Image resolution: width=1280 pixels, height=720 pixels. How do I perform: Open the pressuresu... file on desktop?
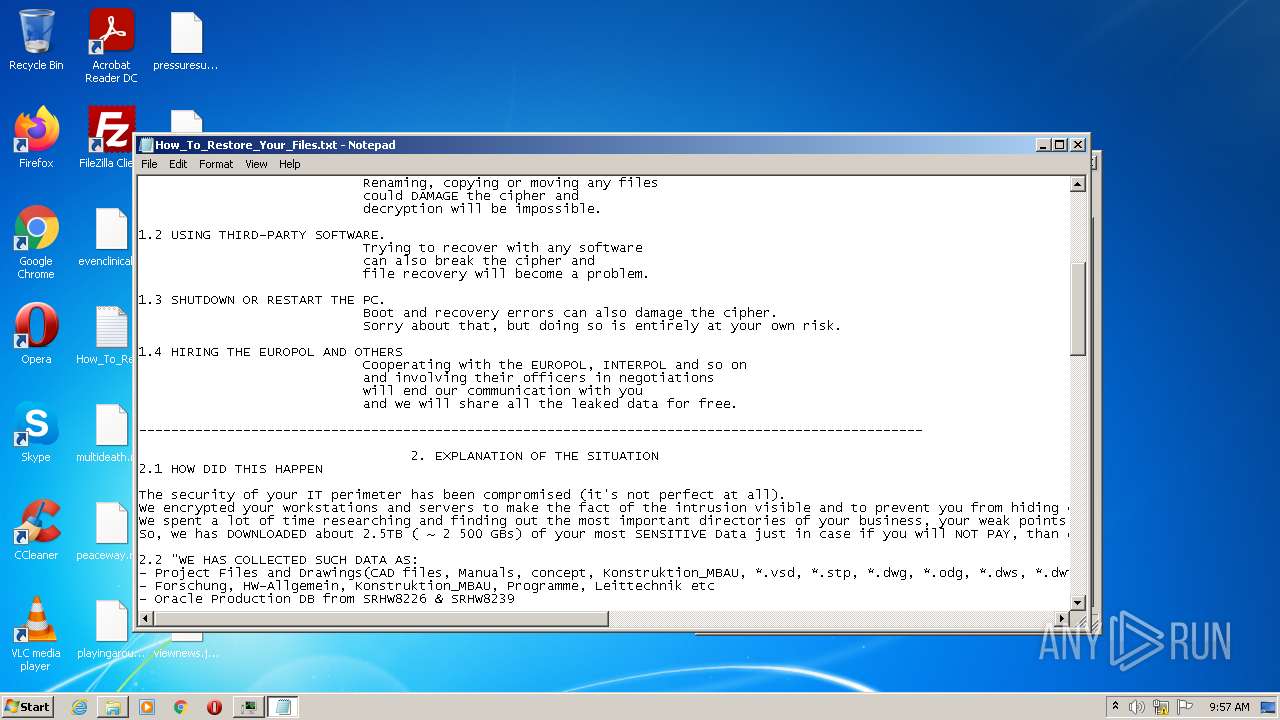tap(186, 41)
